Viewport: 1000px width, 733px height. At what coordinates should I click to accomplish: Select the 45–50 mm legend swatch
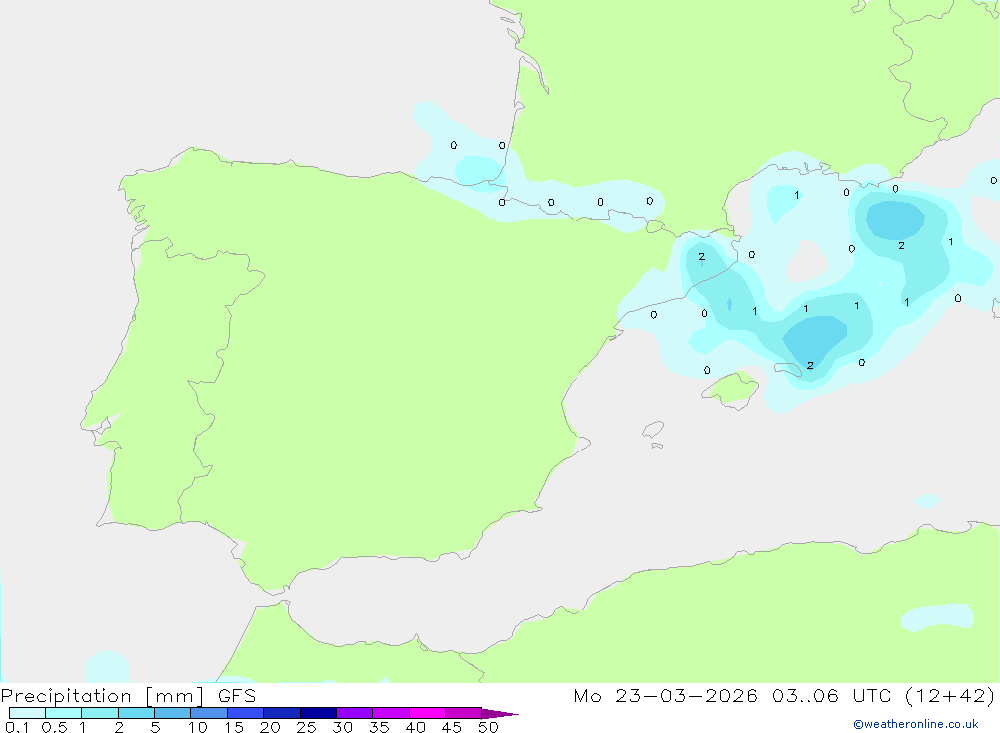(464, 713)
